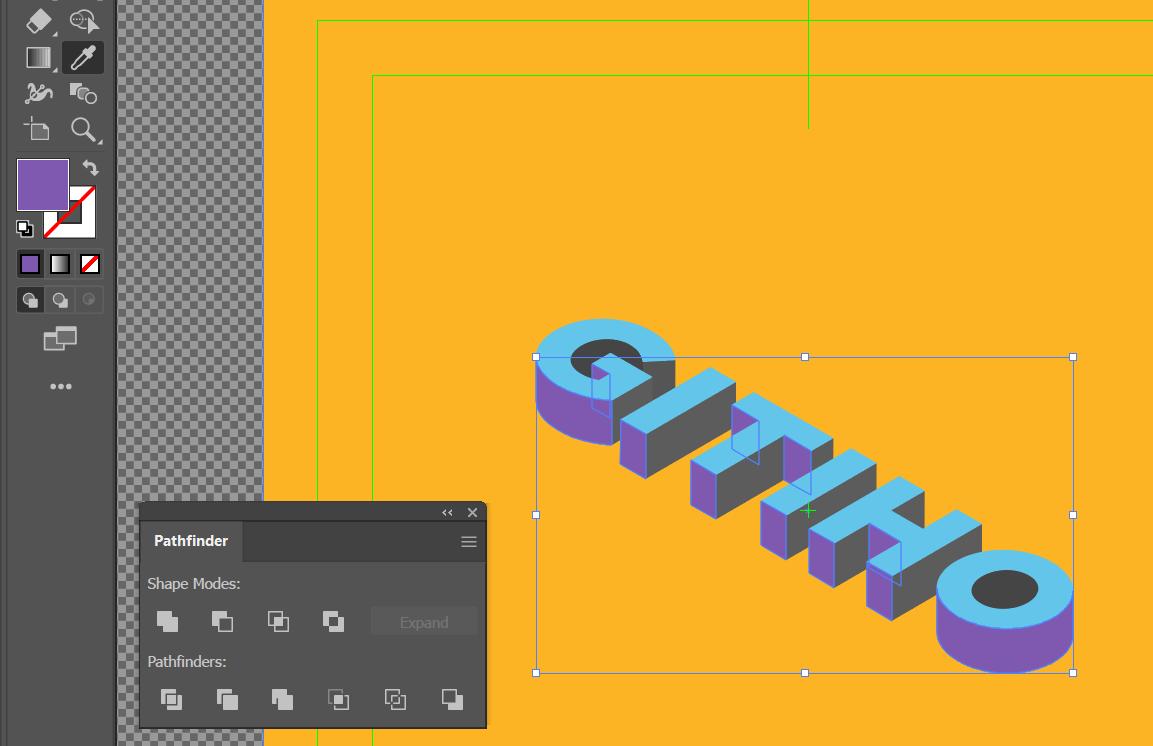The height and width of the screenshot is (746, 1153).
Task: Switch to the Pathfinder tab
Action: point(190,541)
